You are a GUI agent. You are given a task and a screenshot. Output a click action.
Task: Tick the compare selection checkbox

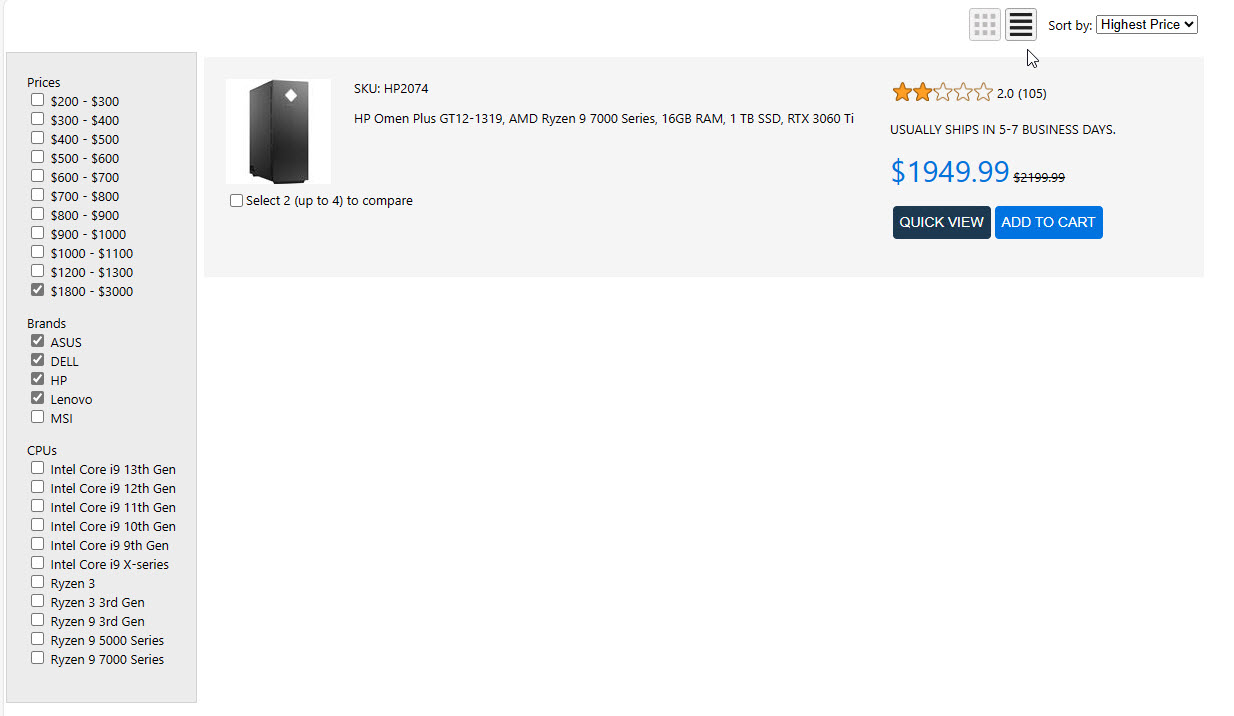[x=237, y=201]
